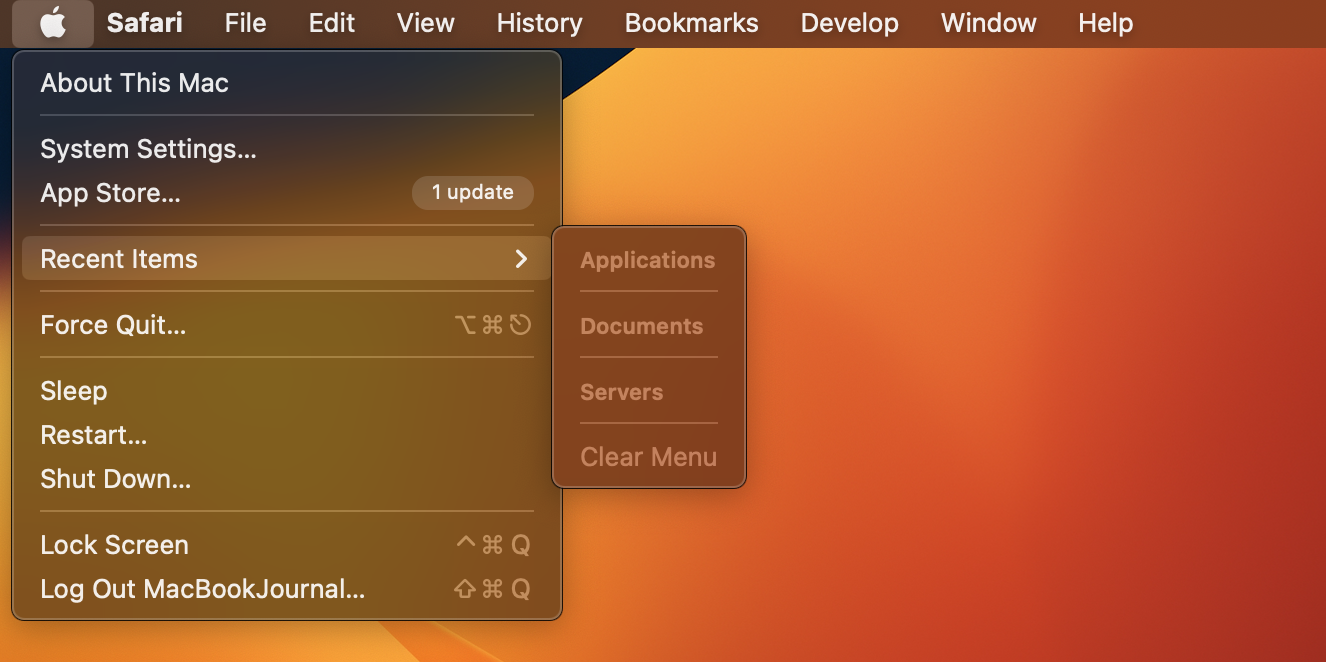The width and height of the screenshot is (1326, 662).
Task: Open About This Mac
Action: [133, 83]
